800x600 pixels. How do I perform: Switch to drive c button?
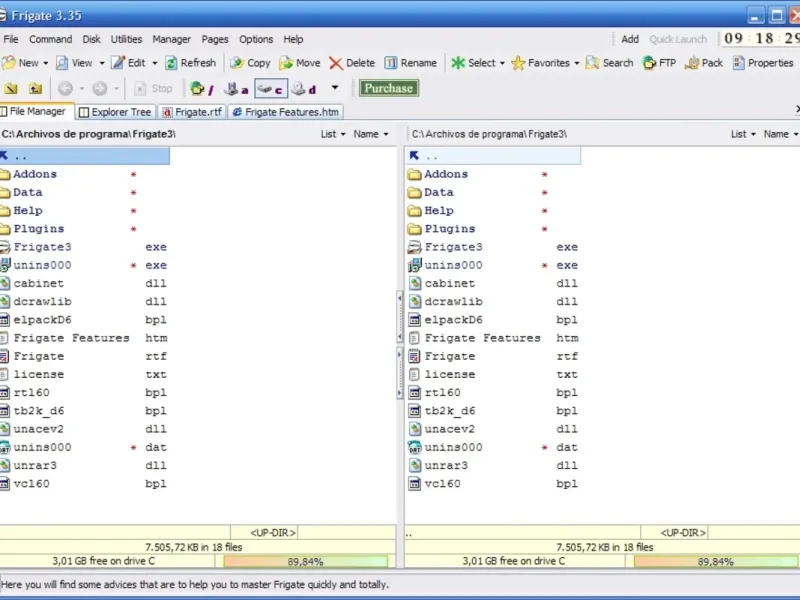[x=269, y=88]
